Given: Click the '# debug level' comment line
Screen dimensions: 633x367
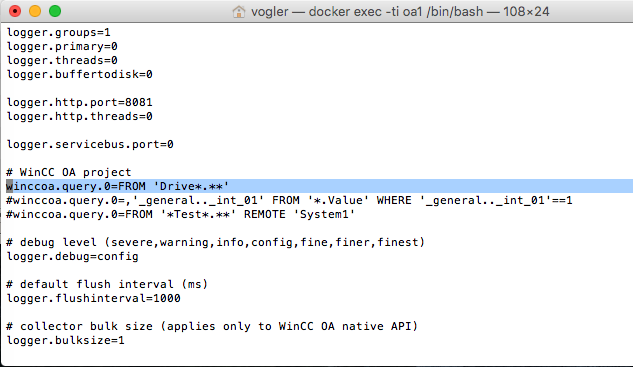Looking at the screenshot, I should click(216, 242).
